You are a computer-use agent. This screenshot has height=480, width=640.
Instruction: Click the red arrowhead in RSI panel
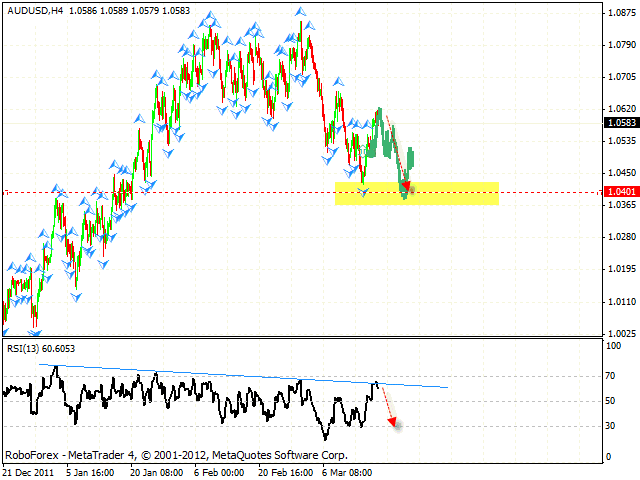click(396, 426)
